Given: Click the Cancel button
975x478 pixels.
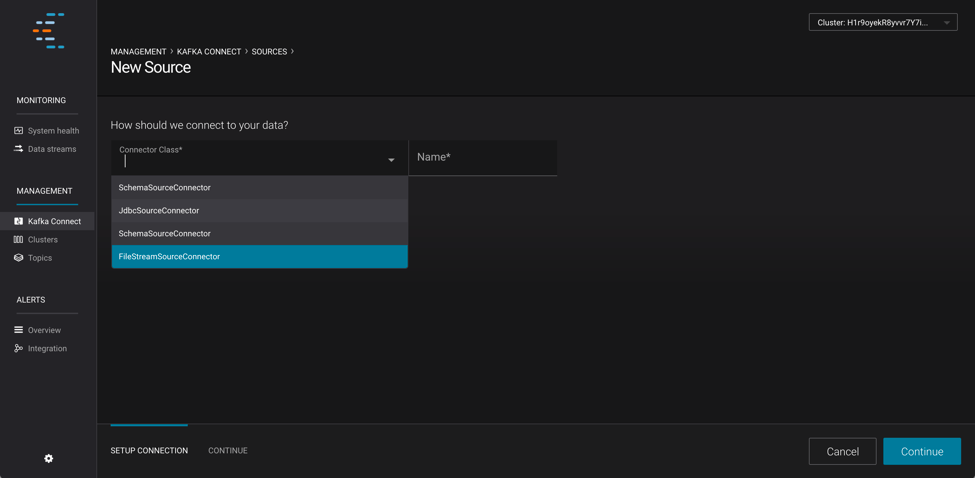Looking at the screenshot, I should click(x=843, y=451).
